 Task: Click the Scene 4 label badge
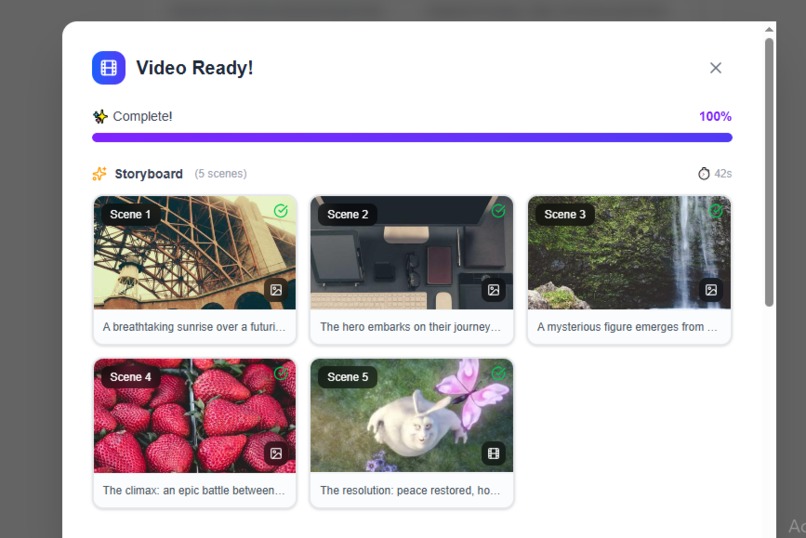(x=130, y=377)
